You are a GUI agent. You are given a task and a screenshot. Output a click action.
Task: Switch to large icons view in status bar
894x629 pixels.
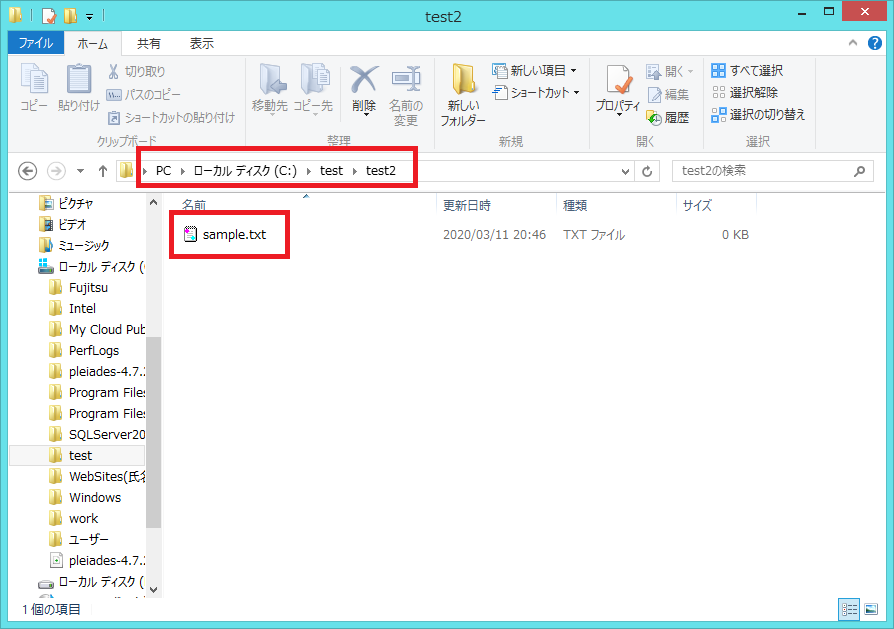coord(871,610)
